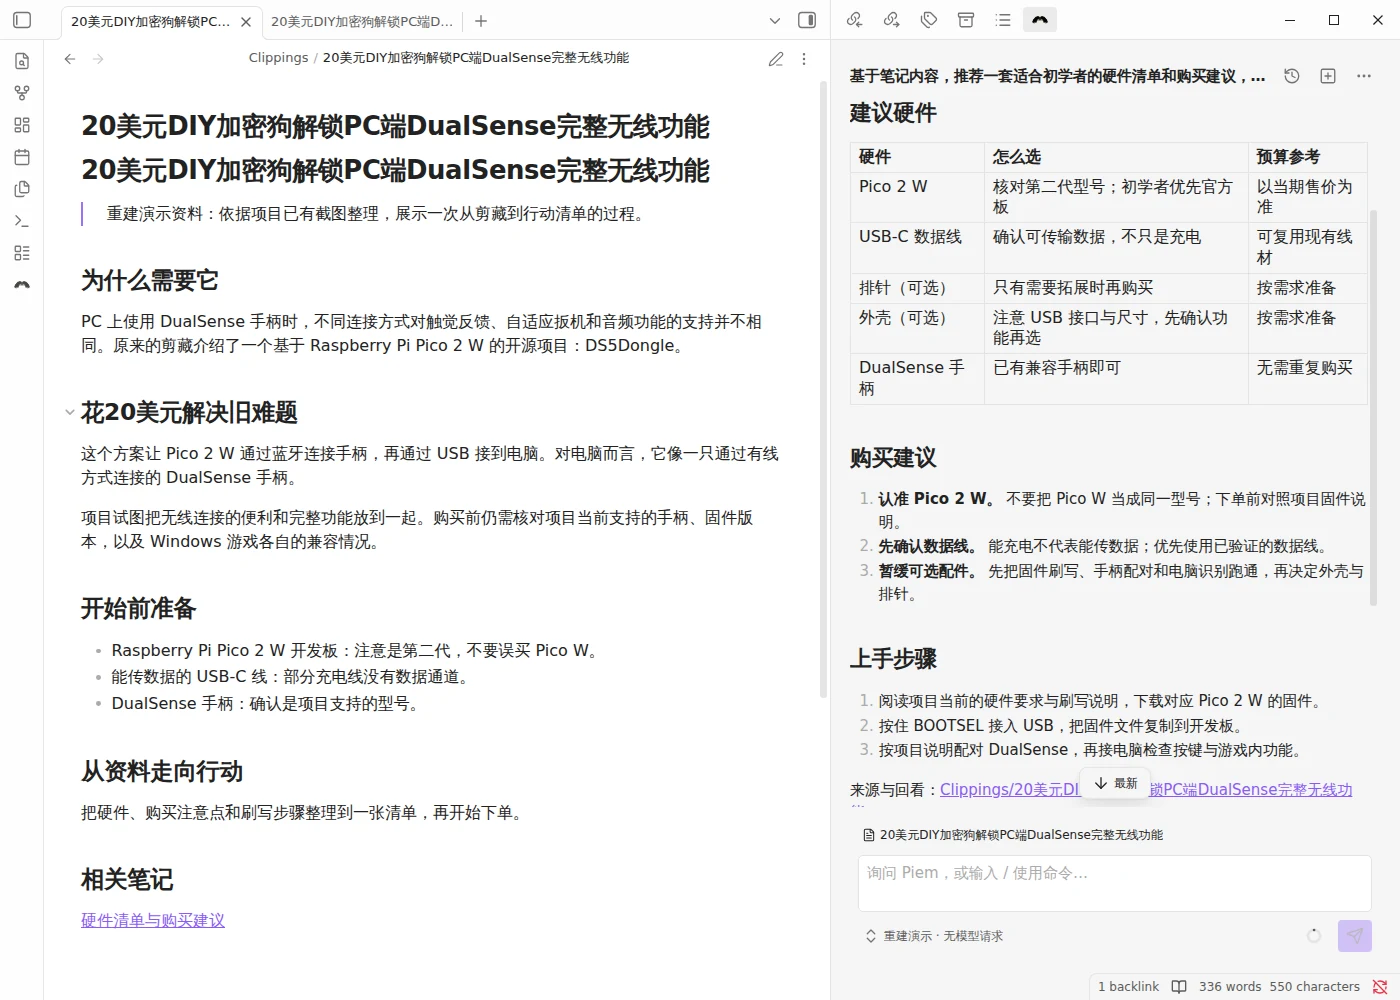Image resolution: width=1400 pixels, height=1000 pixels.
Task: Create a new canvas from the ribbon
Action: coord(22,125)
